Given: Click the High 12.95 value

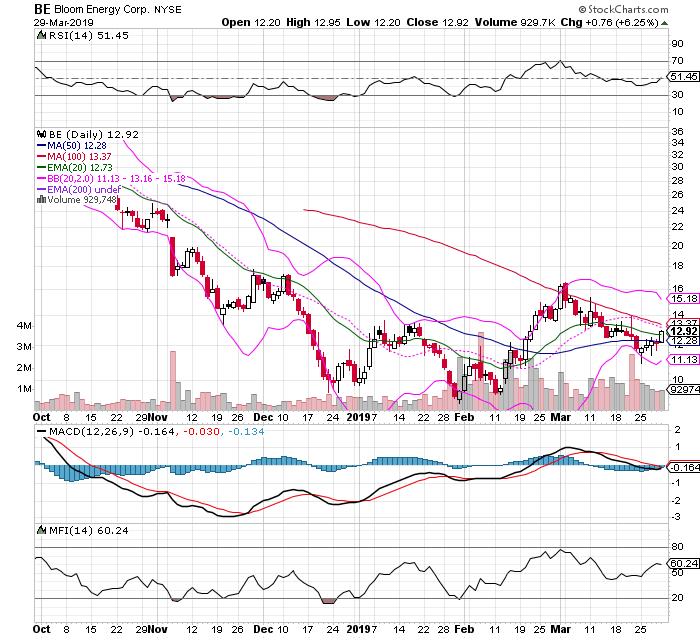Looking at the screenshot, I should (x=313, y=22).
